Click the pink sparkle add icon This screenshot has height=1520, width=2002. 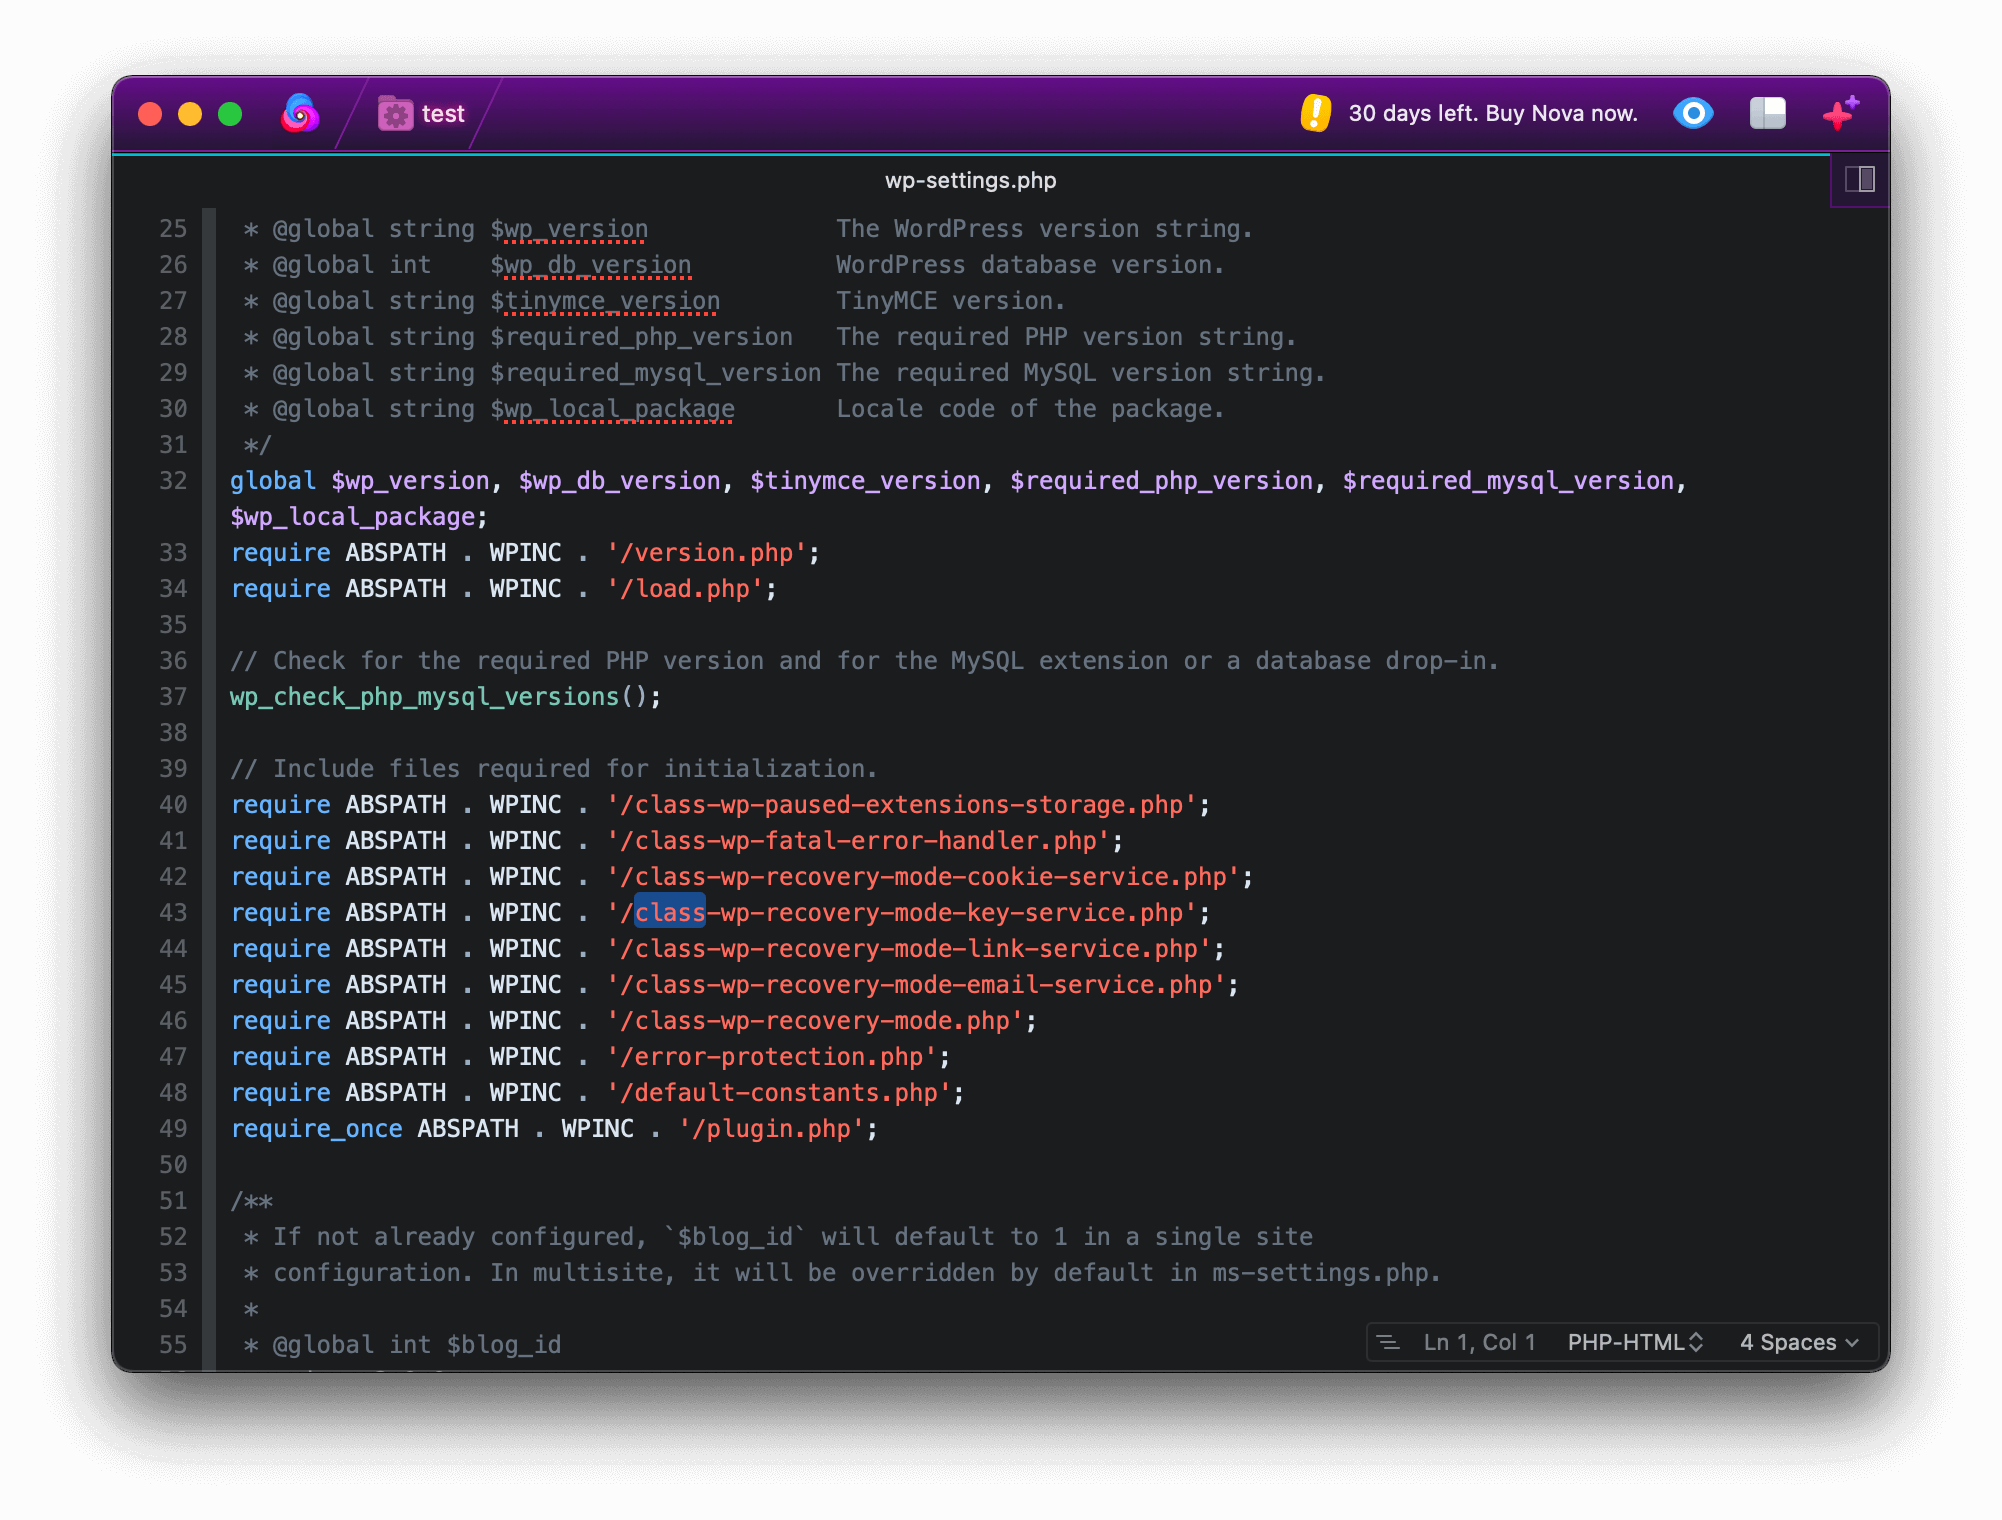click(1840, 113)
